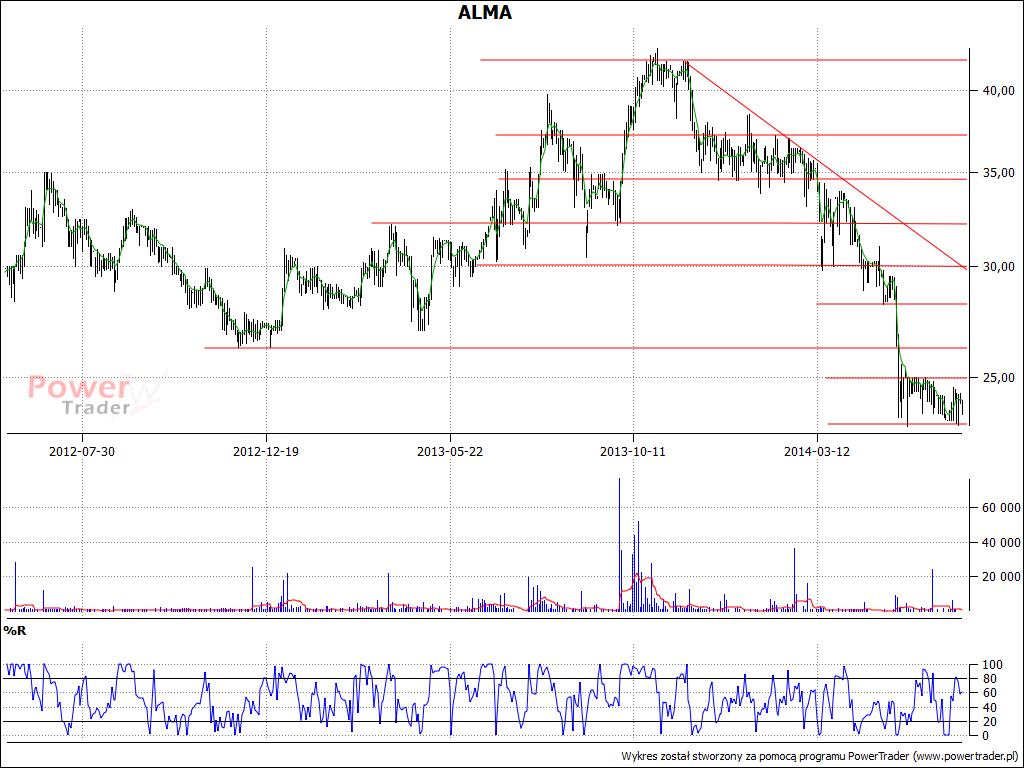Click the tallest volume bar near 2013-10-11
This screenshot has width=1024, height=768.
click(x=619, y=545)
